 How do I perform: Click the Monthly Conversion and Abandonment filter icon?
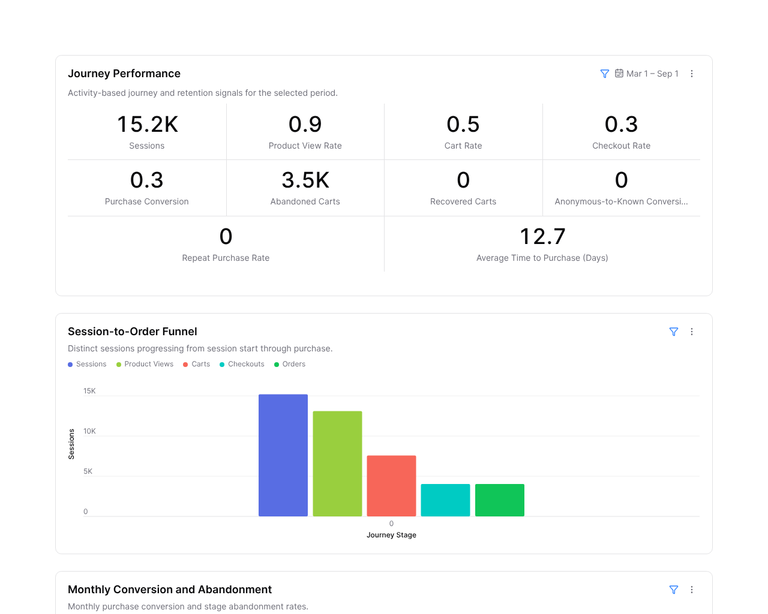(x=673, y=590)
